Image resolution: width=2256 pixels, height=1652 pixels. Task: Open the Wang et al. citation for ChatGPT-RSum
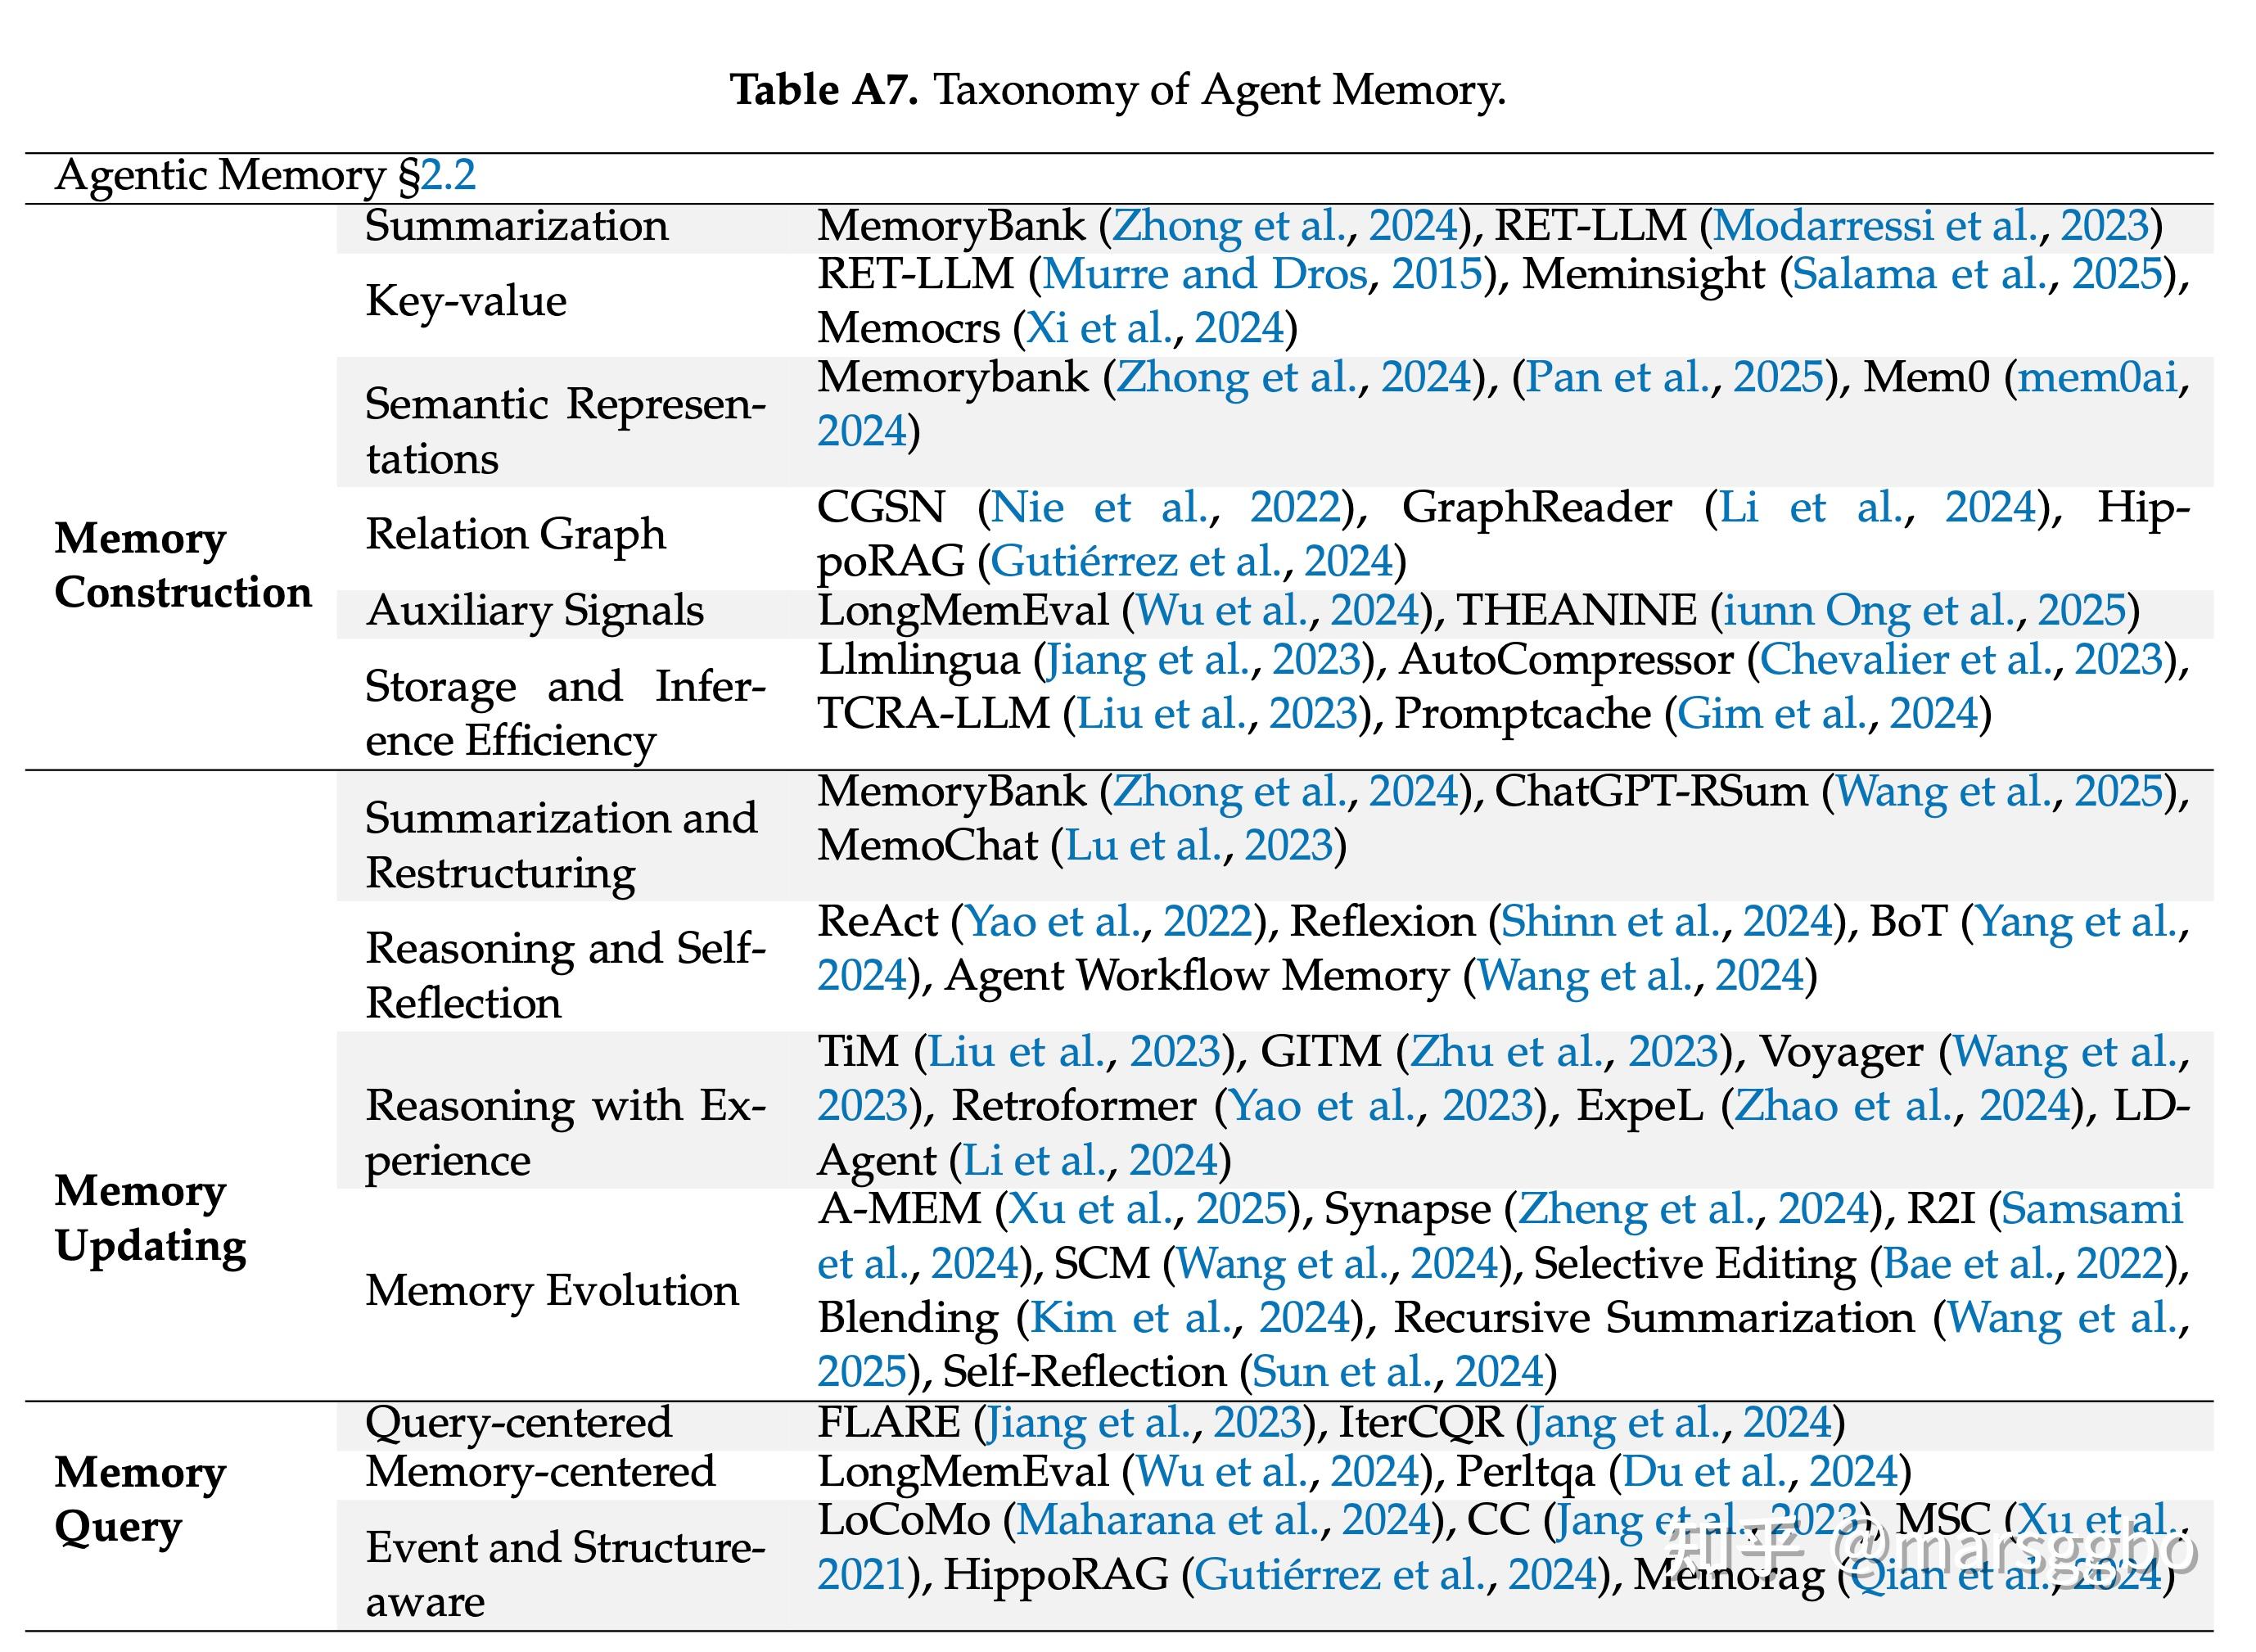1999,792
